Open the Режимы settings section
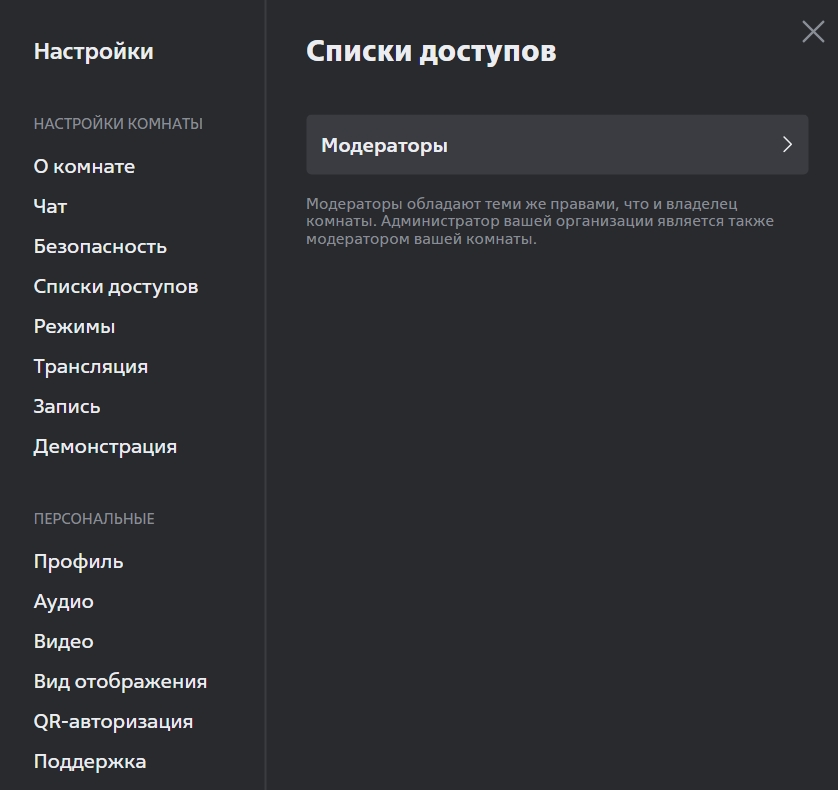The height and width of the screenshot is (790, 838). tap(74, 327)
